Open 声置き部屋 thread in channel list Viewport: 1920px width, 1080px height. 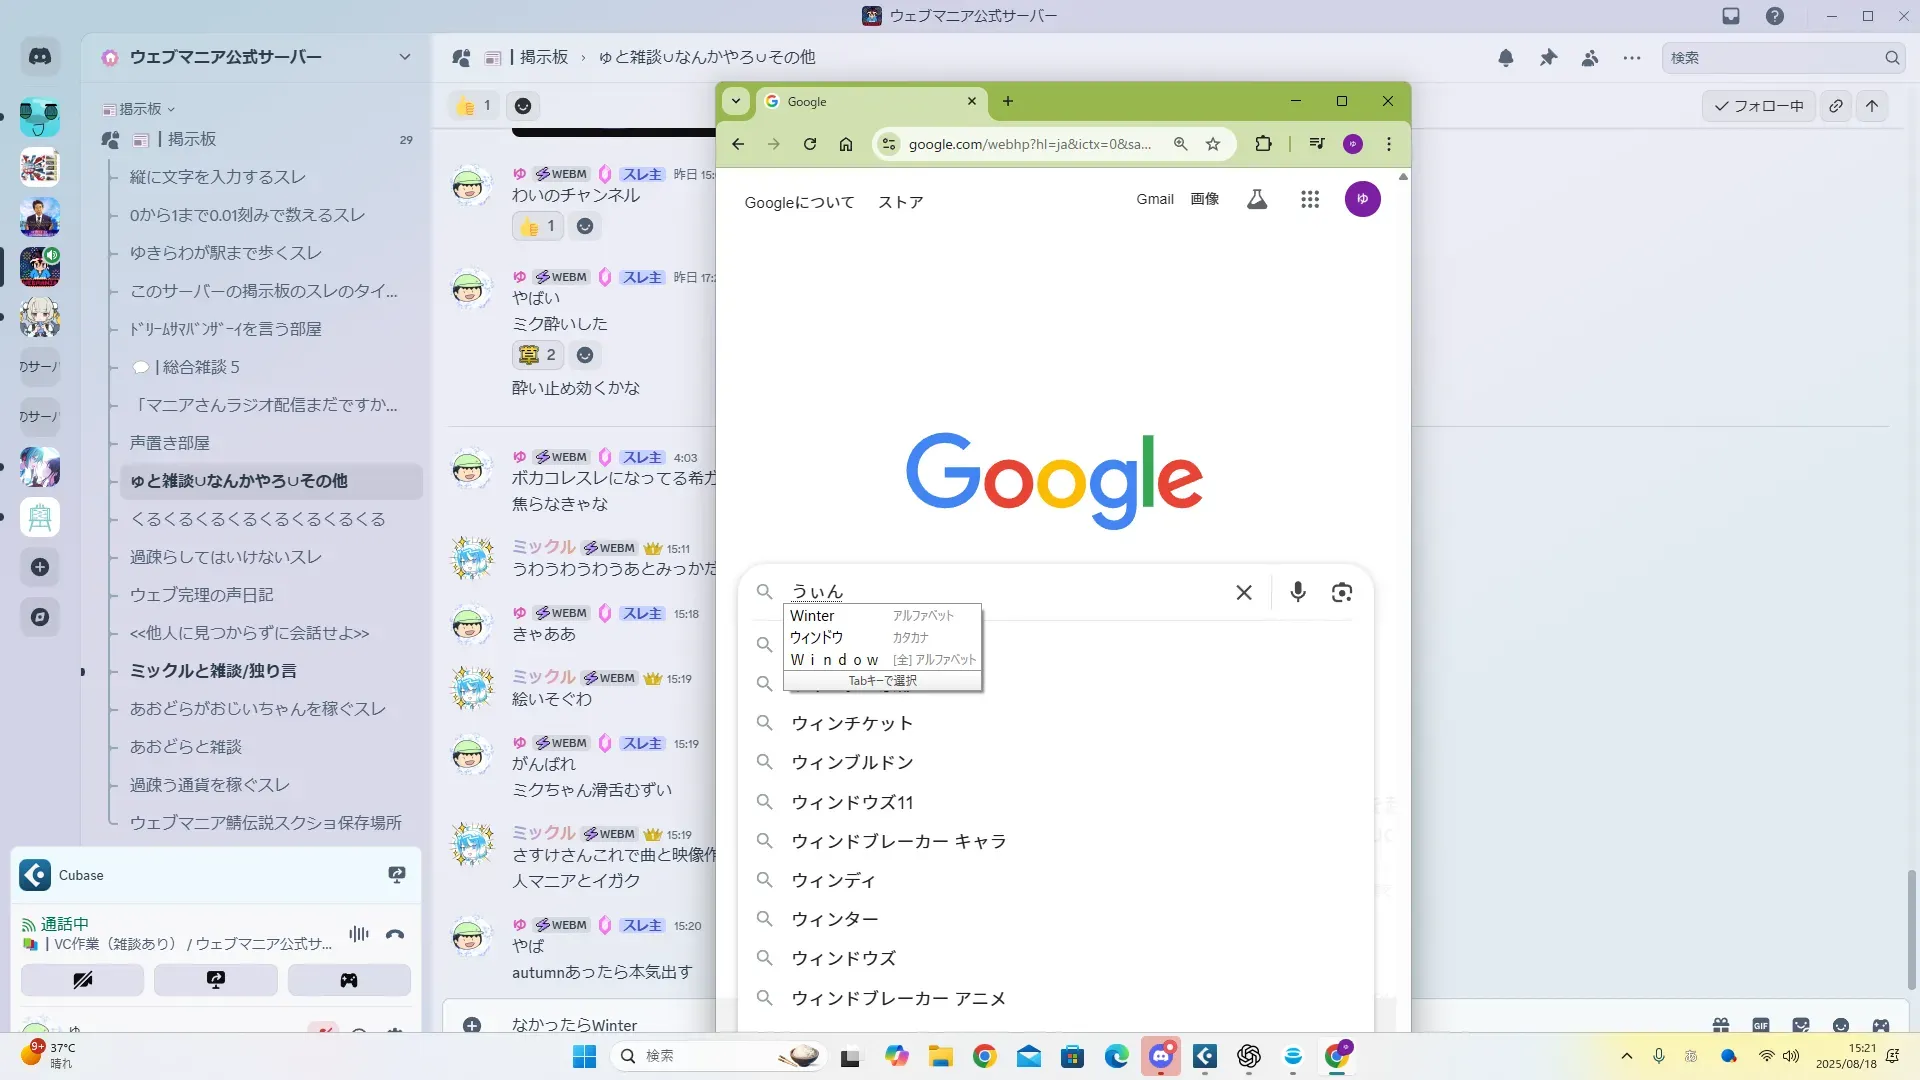pyautogui.click(x=170, y=443)
